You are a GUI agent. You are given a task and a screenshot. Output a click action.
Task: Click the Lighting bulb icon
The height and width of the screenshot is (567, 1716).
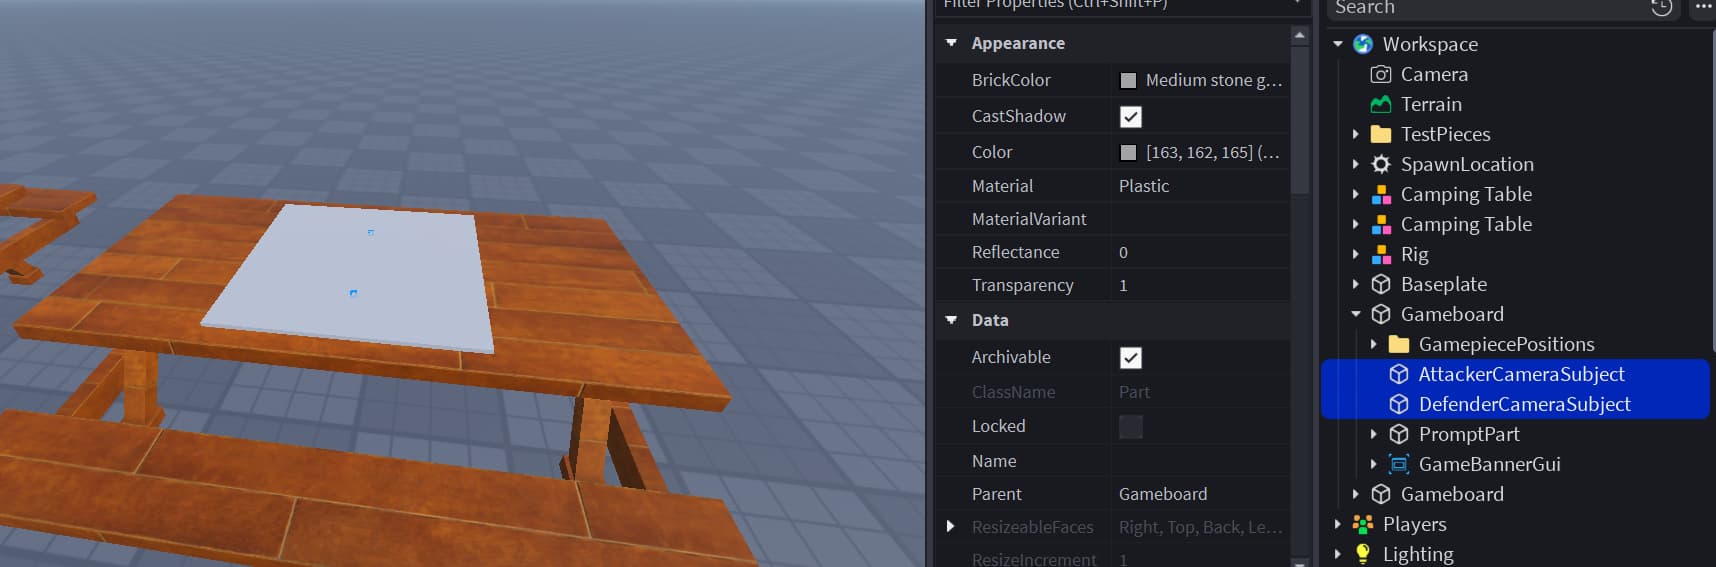(1363, 554)
